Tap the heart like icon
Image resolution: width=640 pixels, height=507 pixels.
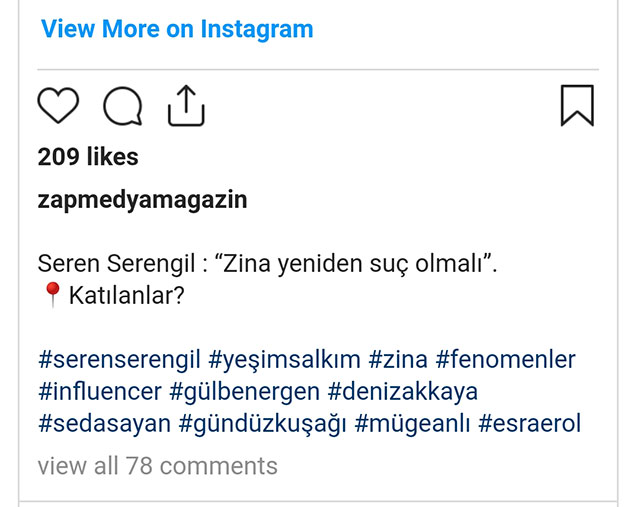pyautogui.click(x=58, y=106)
